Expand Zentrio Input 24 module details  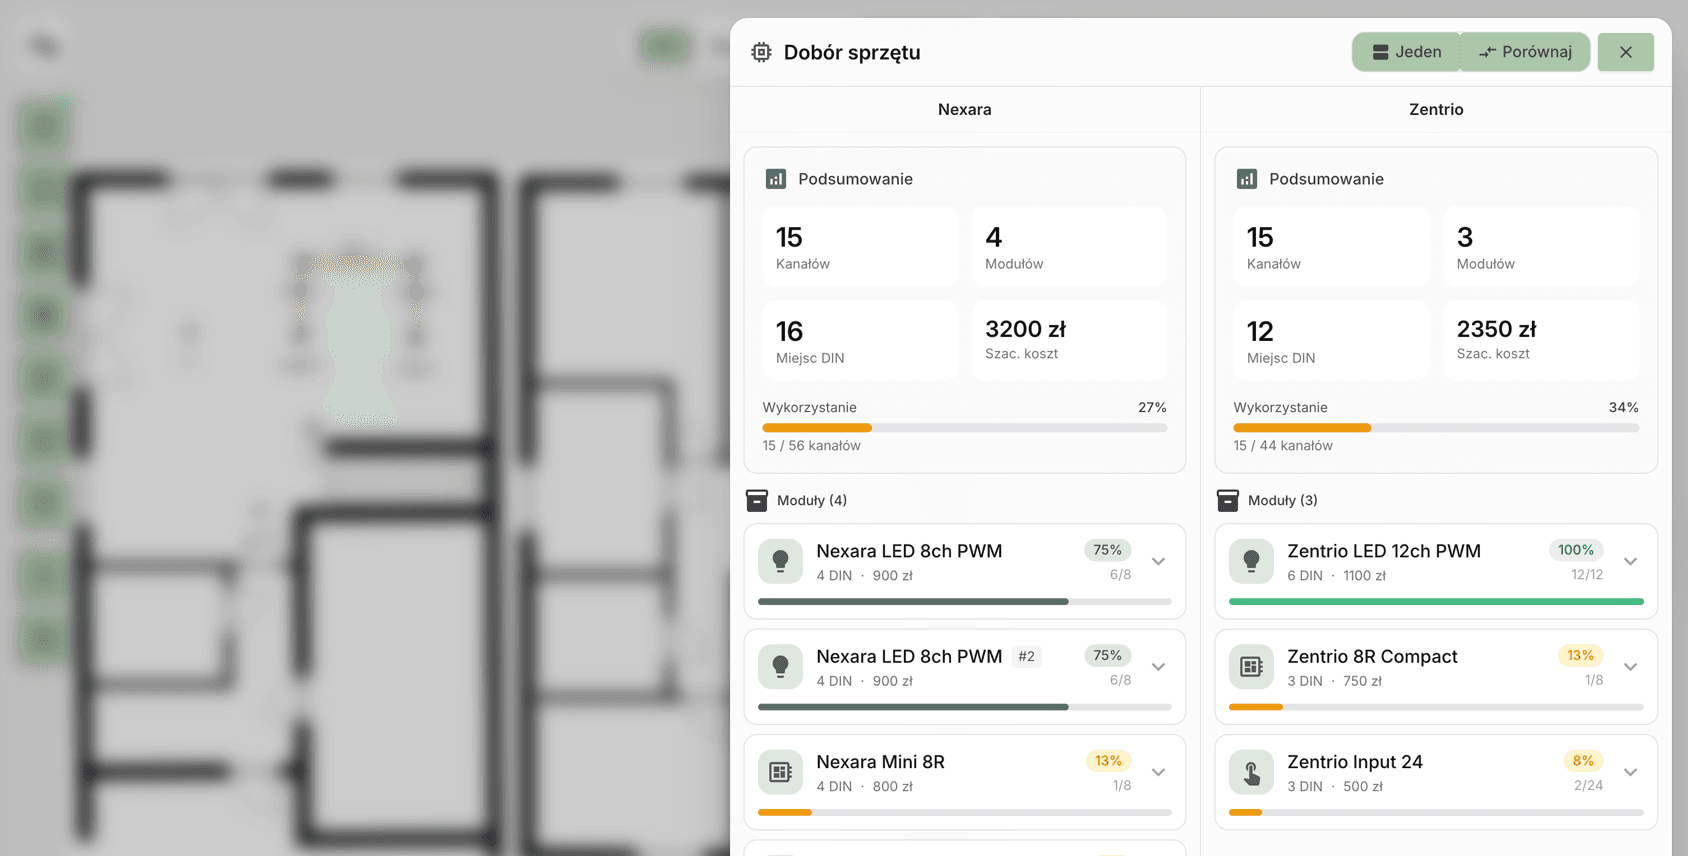tap(1630, 772)
